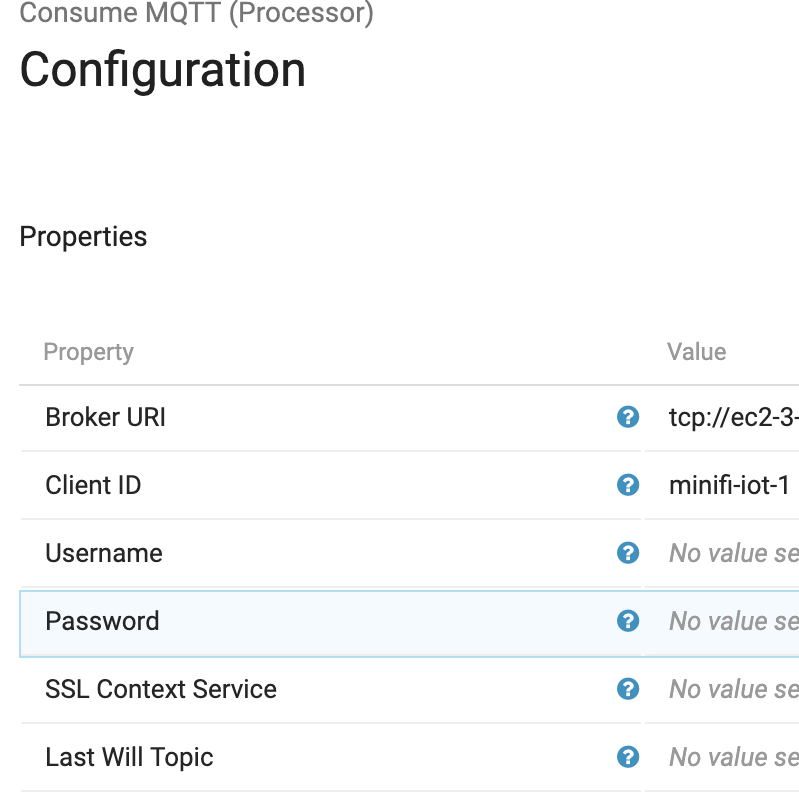Click the Property column header
Screen dimensions: 799x797
88,352
